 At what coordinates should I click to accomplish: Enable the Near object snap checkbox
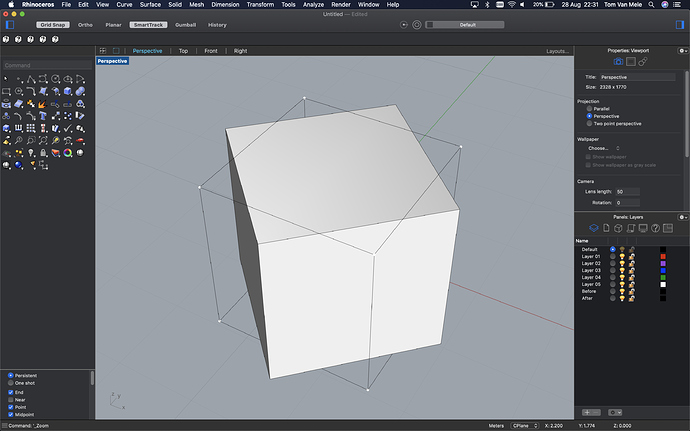(x=10, y=399)
